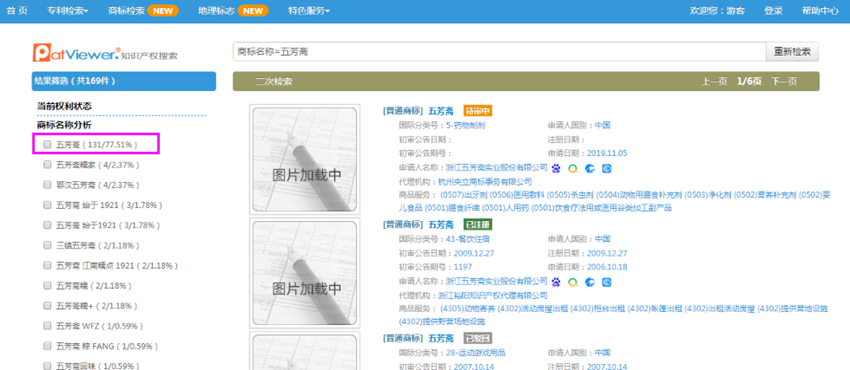Click the 重新检索 button

(x=792, y=52)
